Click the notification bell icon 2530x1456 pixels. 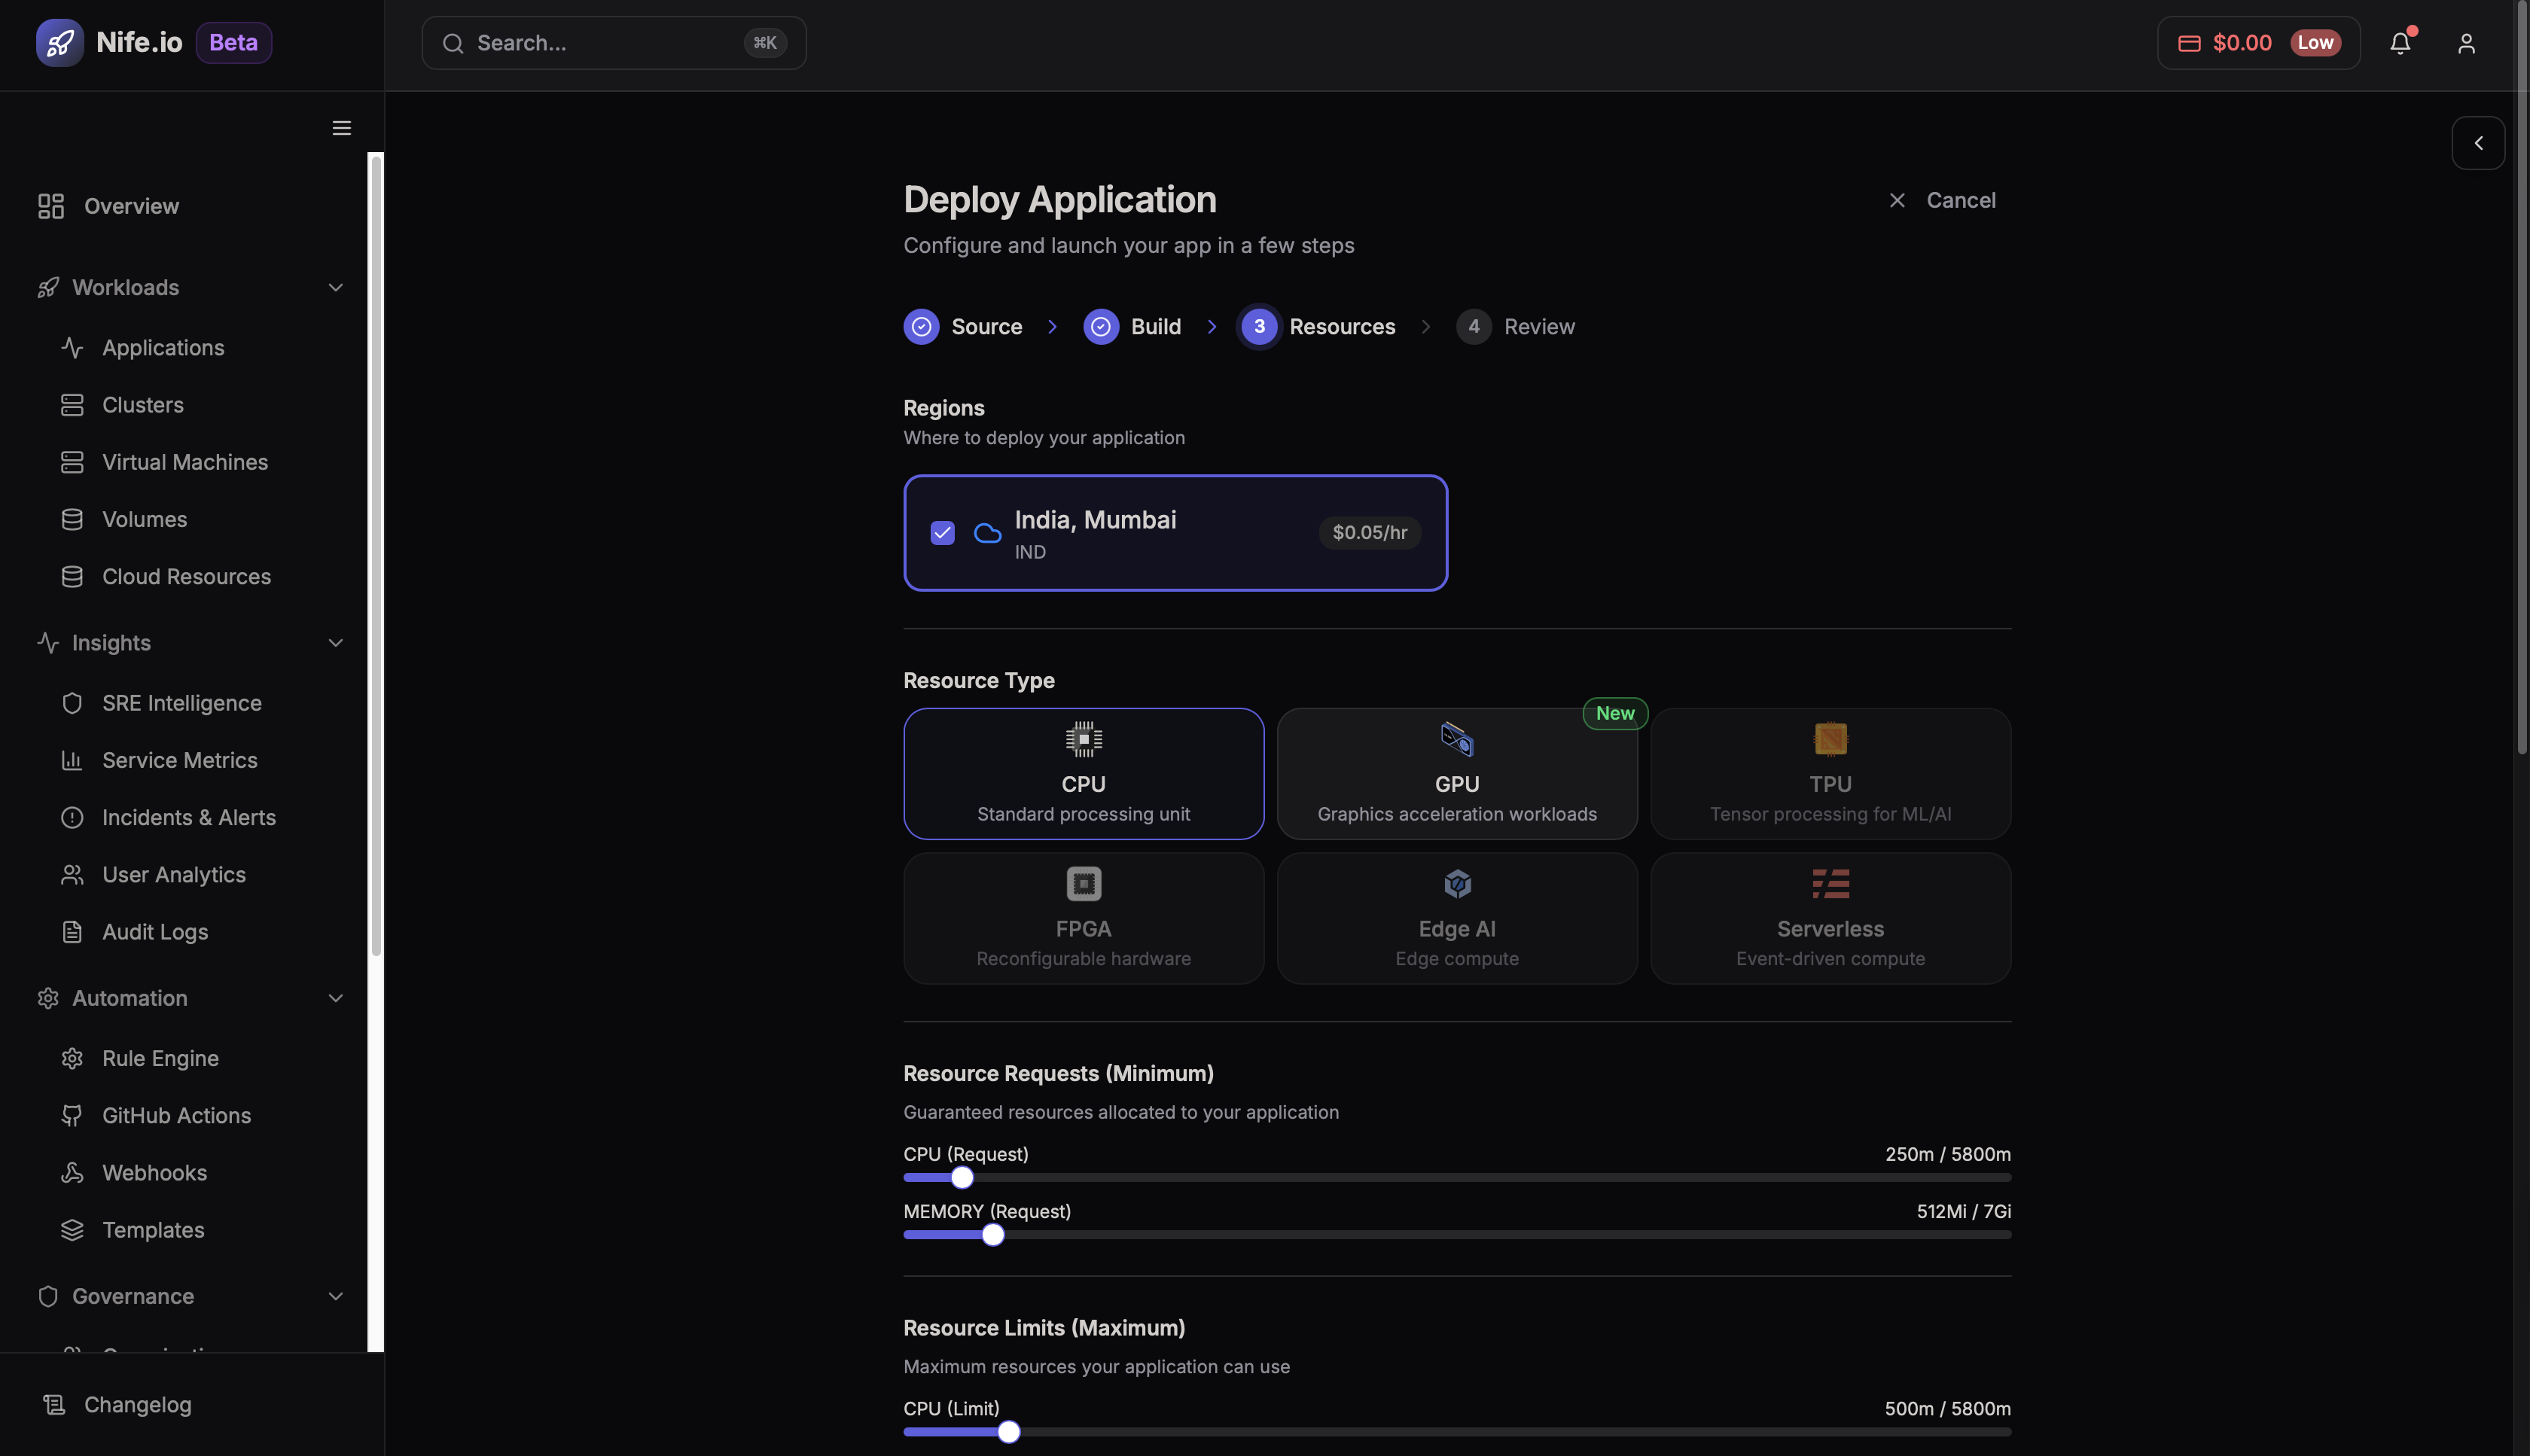pos(2400,43)
